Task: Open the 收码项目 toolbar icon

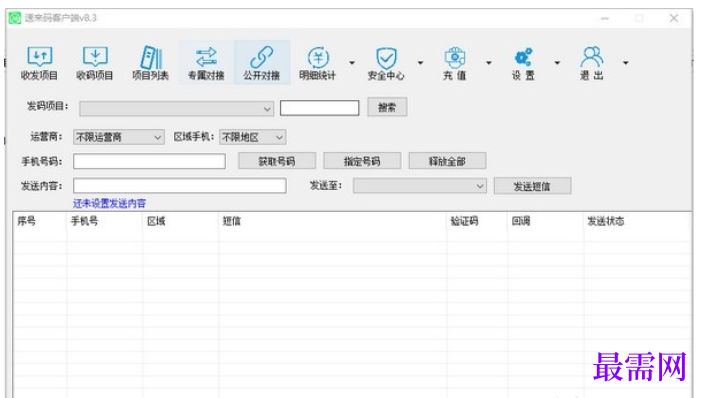Action: pos(94,63)
